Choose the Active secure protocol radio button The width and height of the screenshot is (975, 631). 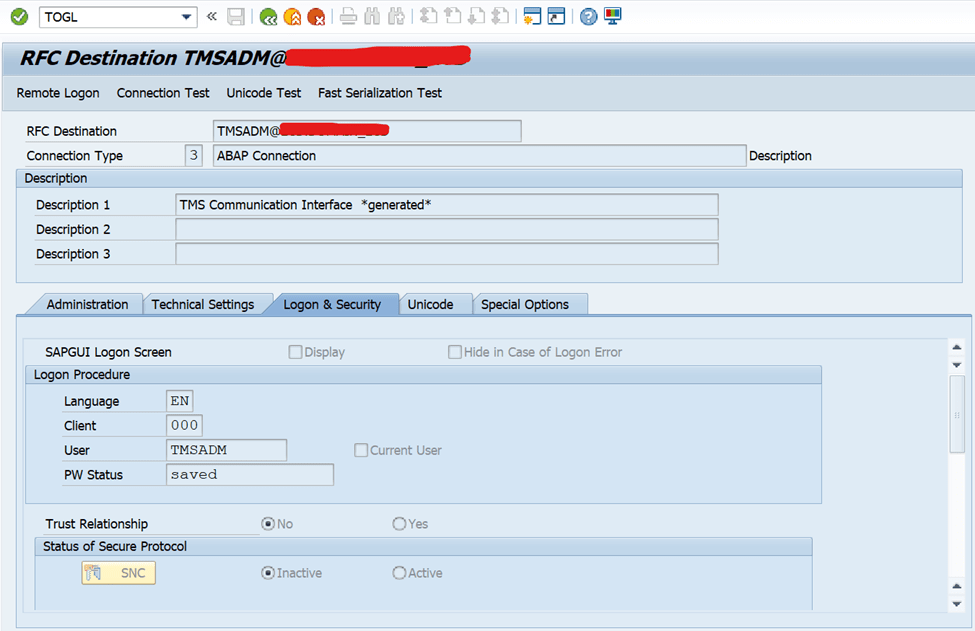click(399, 573)
